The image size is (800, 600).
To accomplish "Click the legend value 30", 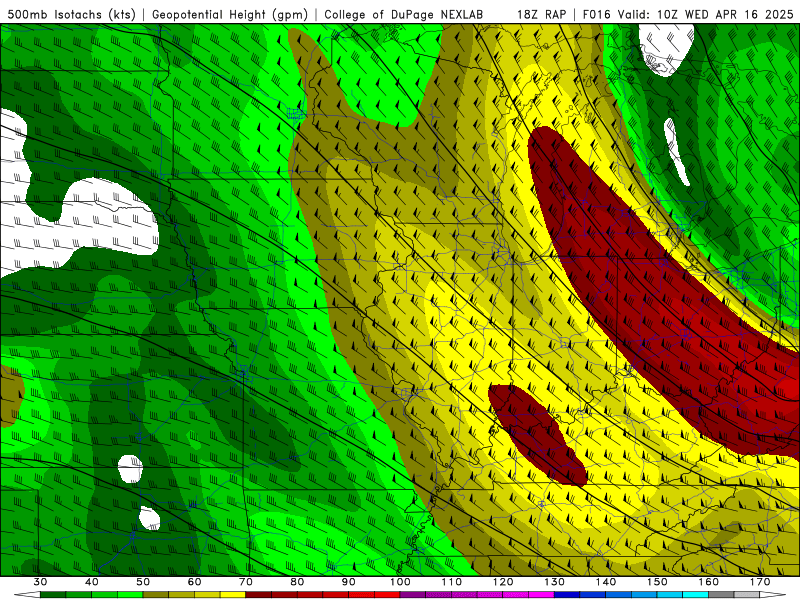I will (40, 582).
